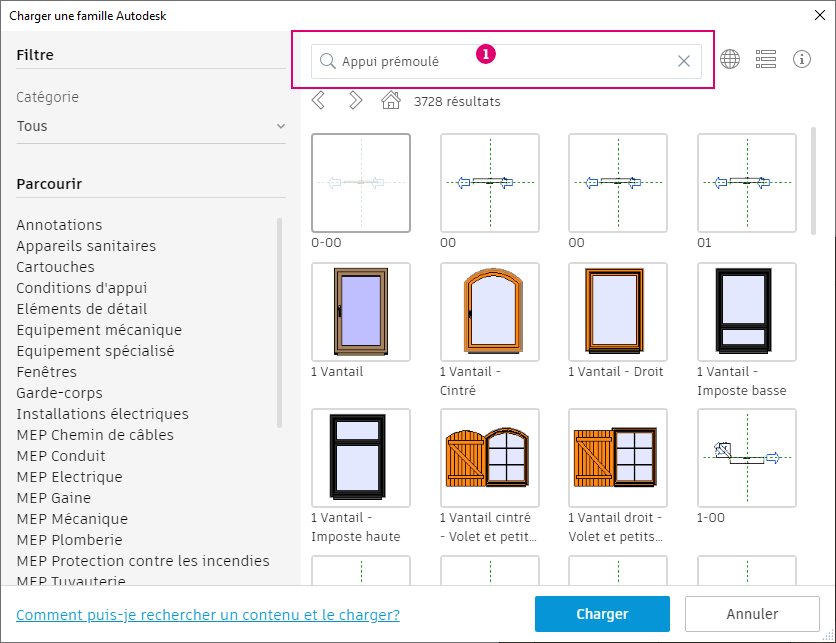Viewport: 836px width, 643px height.
Task: Clear the search field with X
Action: click(x=684, y=61)
